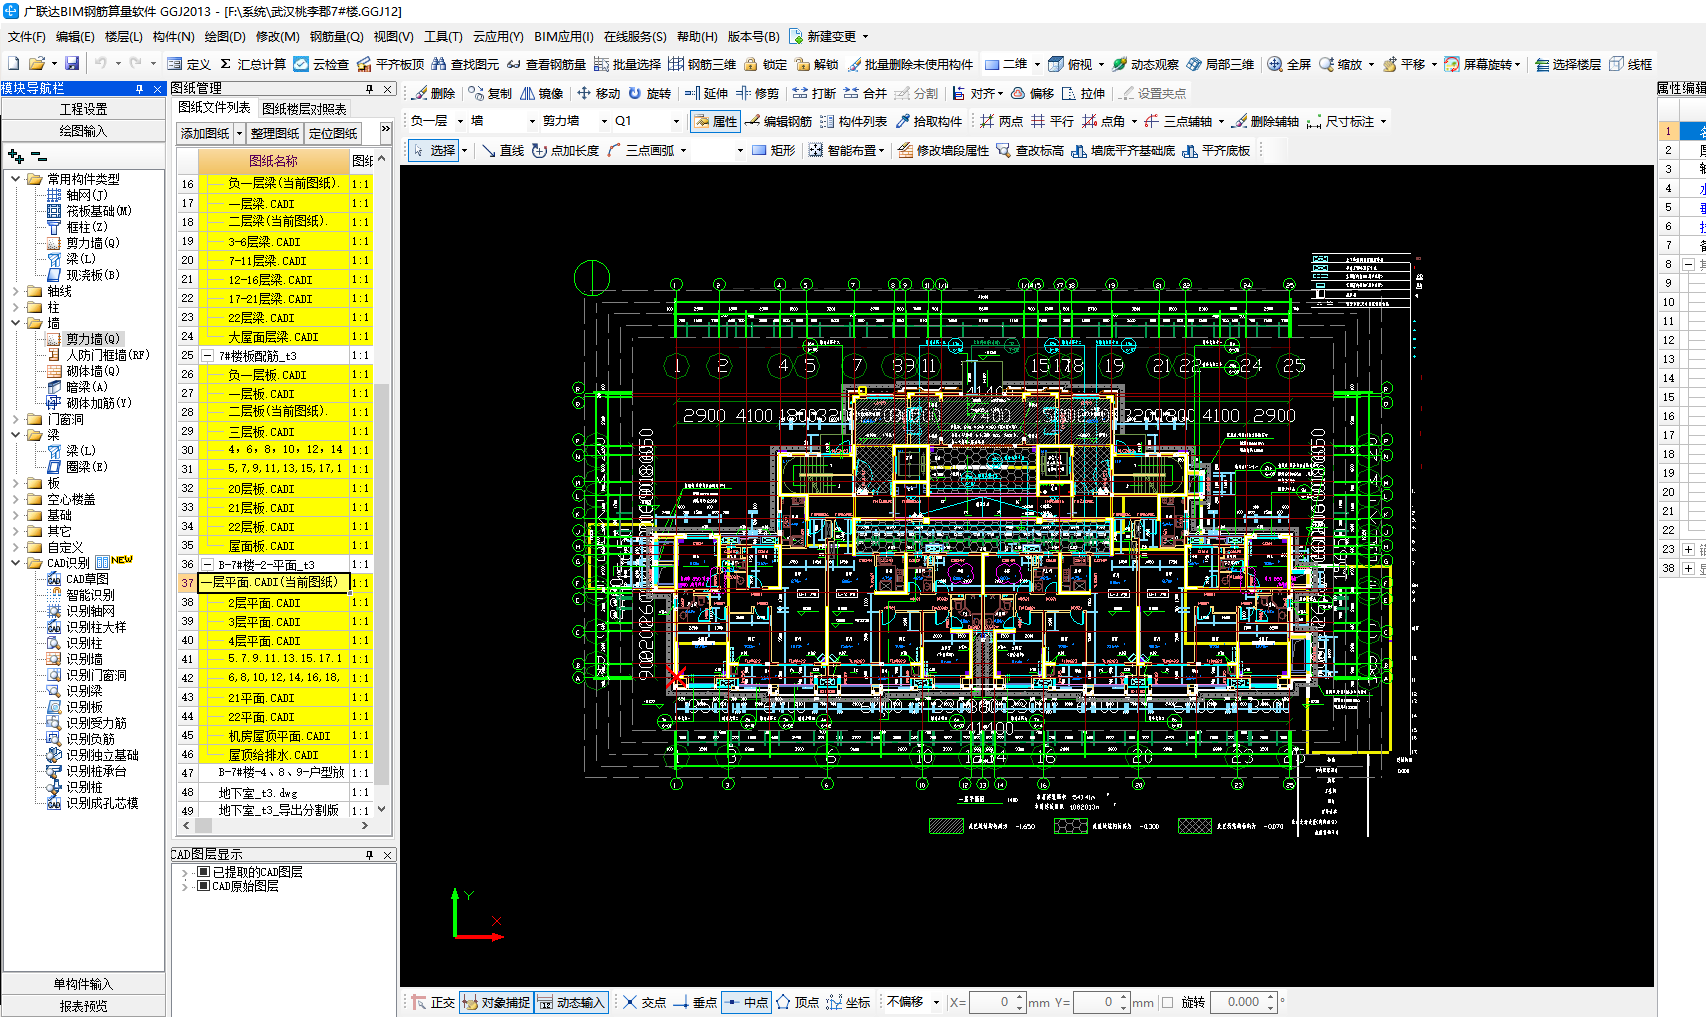Switch to 图纸楼层对照表 tab
The image size is (1706, 1017).
pyautogui.click(x=304, y=108)
